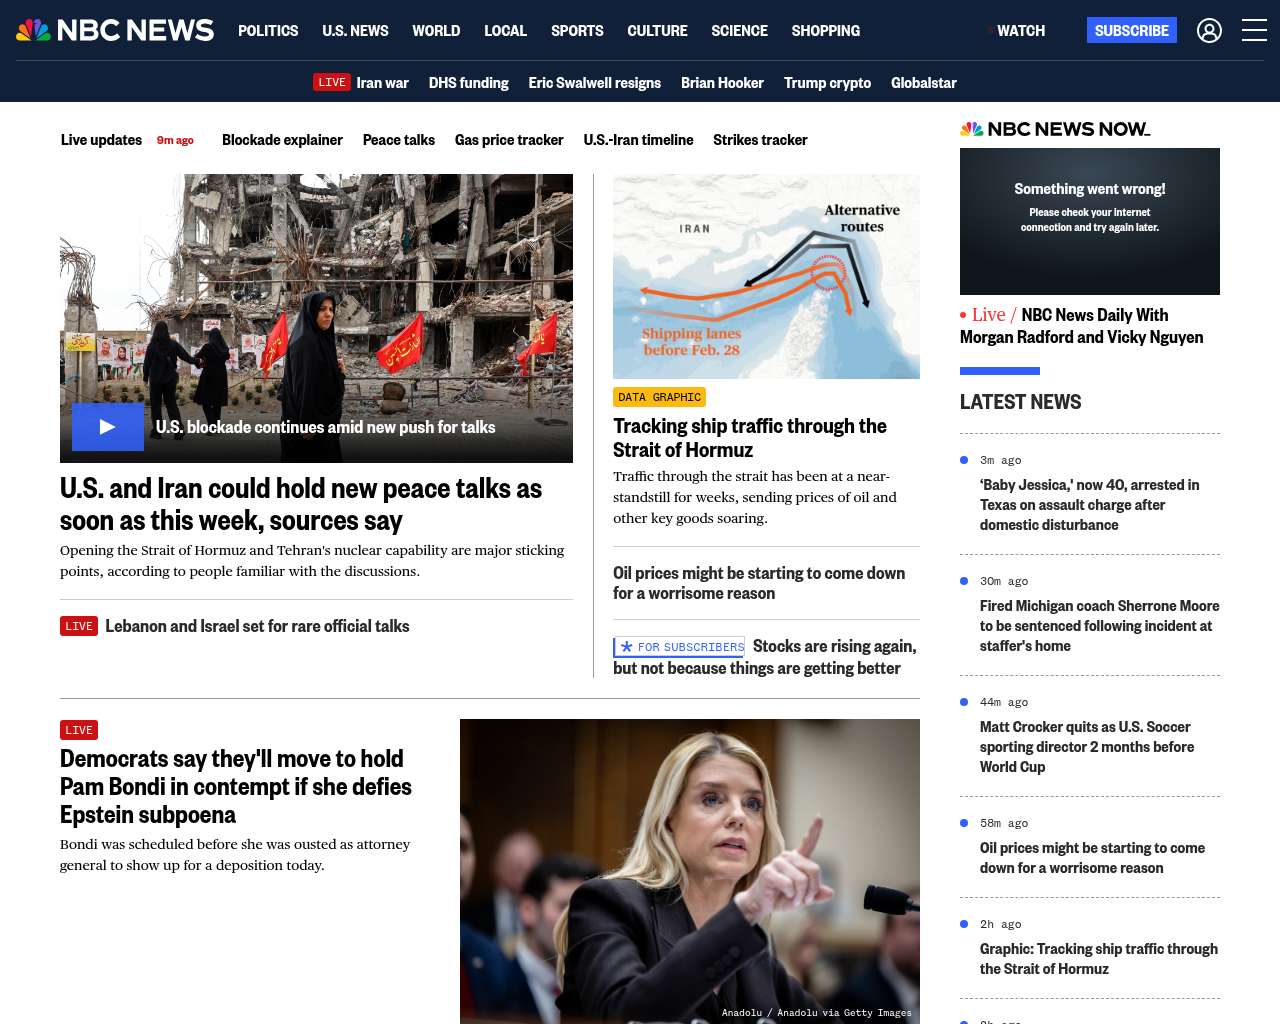The image size is (1280, 1024).
Task: Click the Data Graphic label
Action: (660, 397)
